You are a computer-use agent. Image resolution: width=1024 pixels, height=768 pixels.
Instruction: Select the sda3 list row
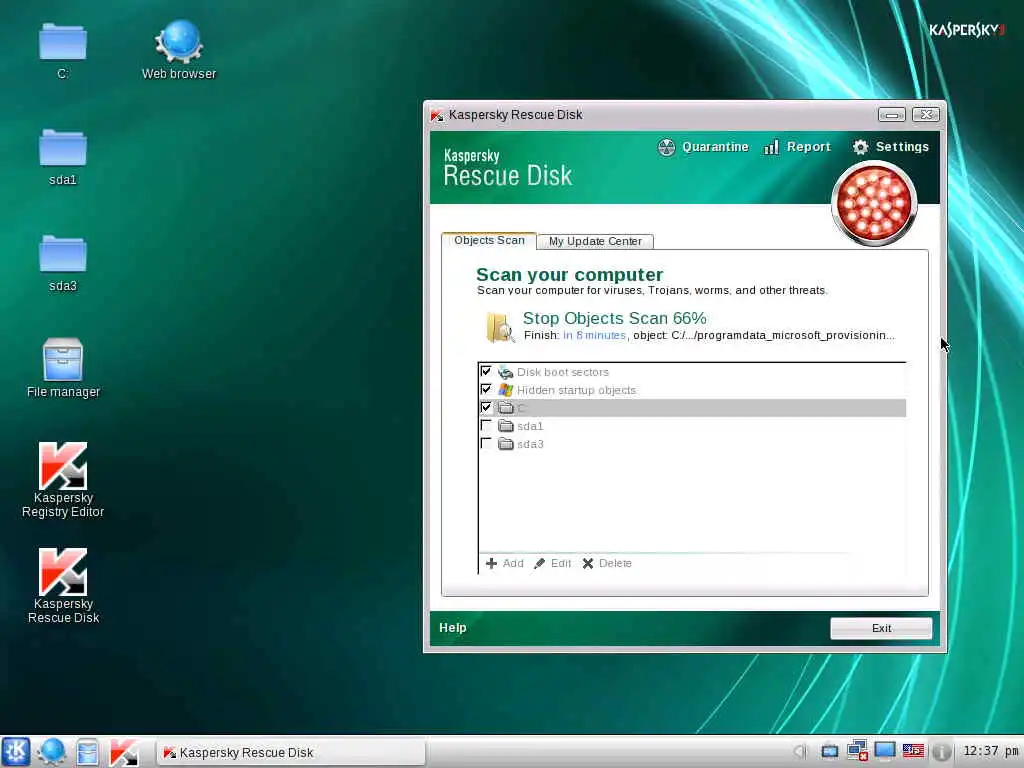[x=692, y=444]
